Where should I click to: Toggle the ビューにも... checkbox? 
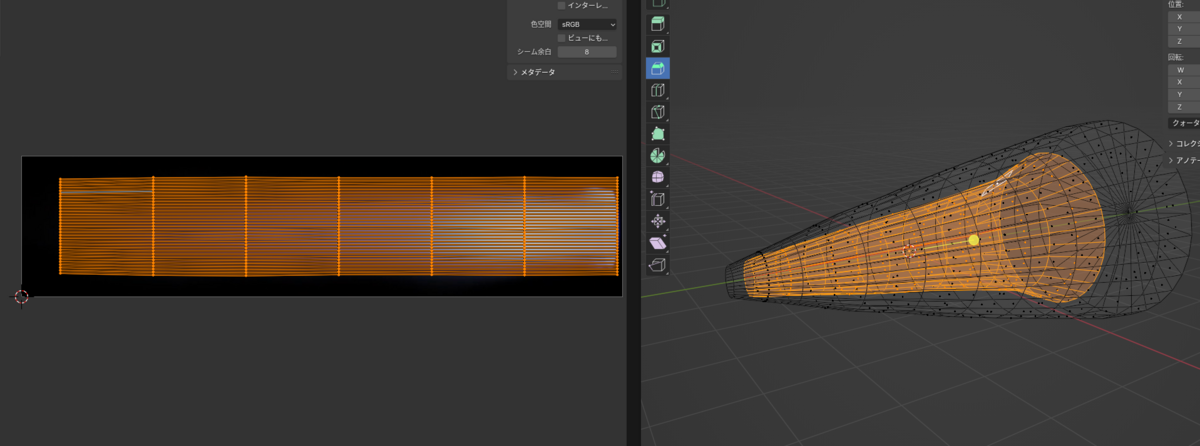coord(562,38)
